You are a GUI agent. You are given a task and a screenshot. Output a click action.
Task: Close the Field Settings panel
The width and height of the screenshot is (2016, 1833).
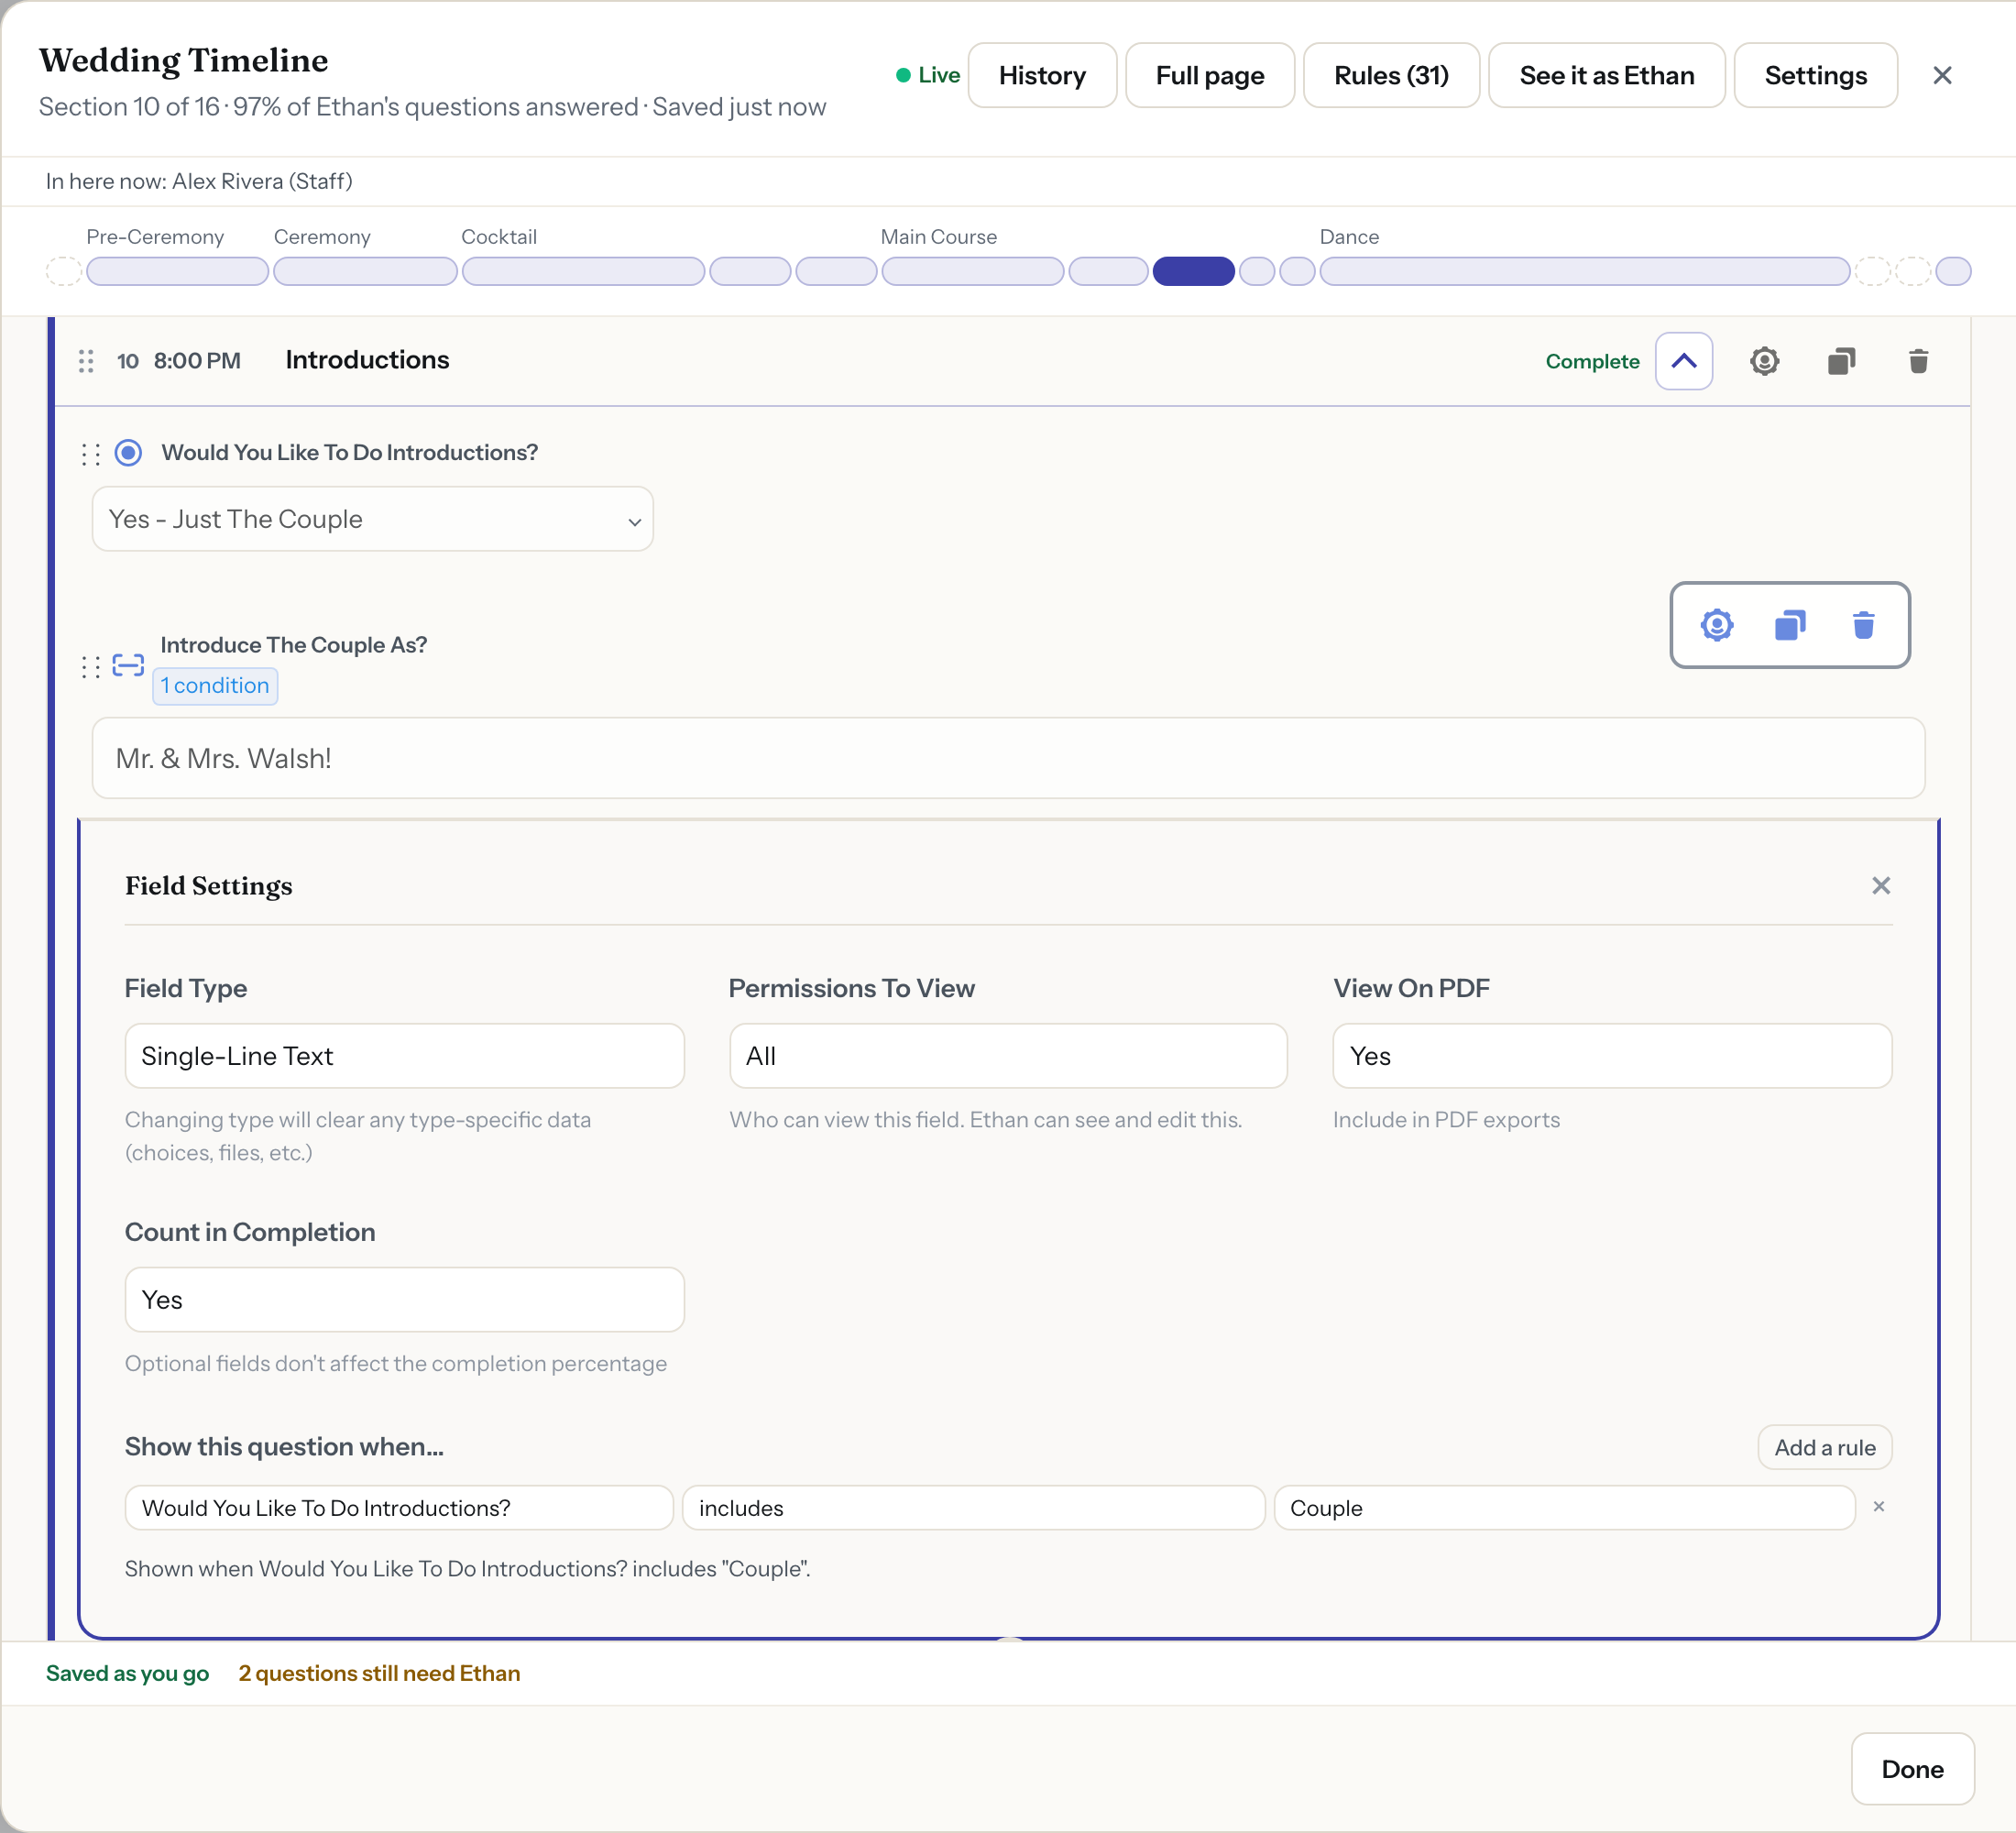pos(1880,886)
